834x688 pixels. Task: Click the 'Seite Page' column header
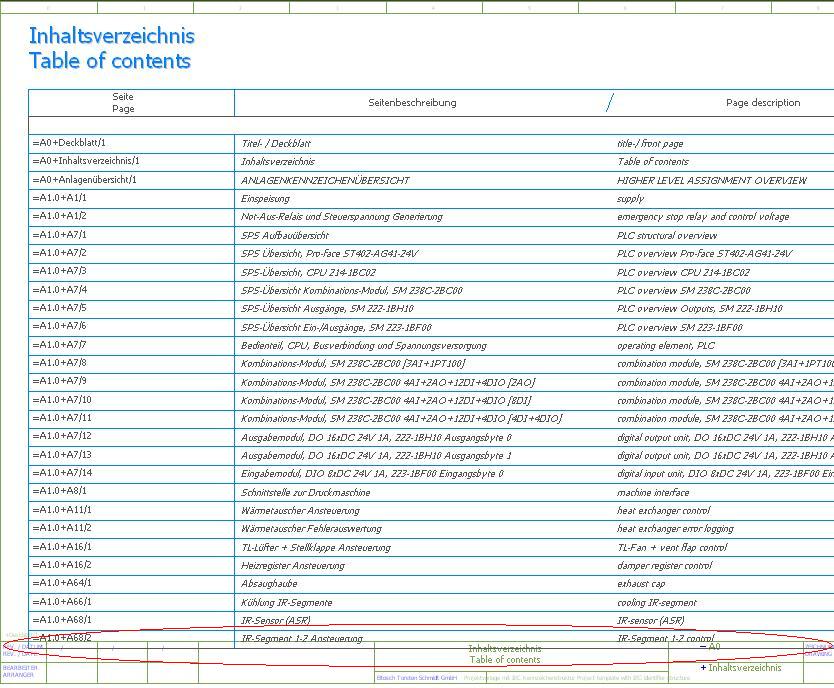[x=123, y=103]
